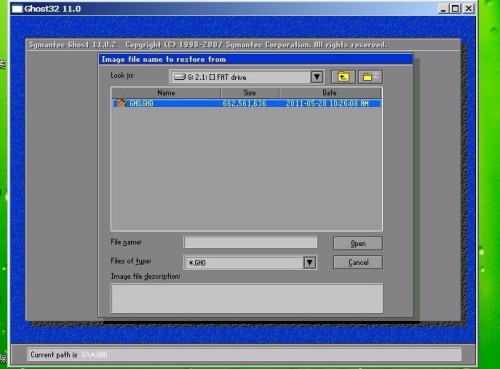
Task: Select date 2011-05-28 10:26:08 AM cell
Action: tap(327, 103)
